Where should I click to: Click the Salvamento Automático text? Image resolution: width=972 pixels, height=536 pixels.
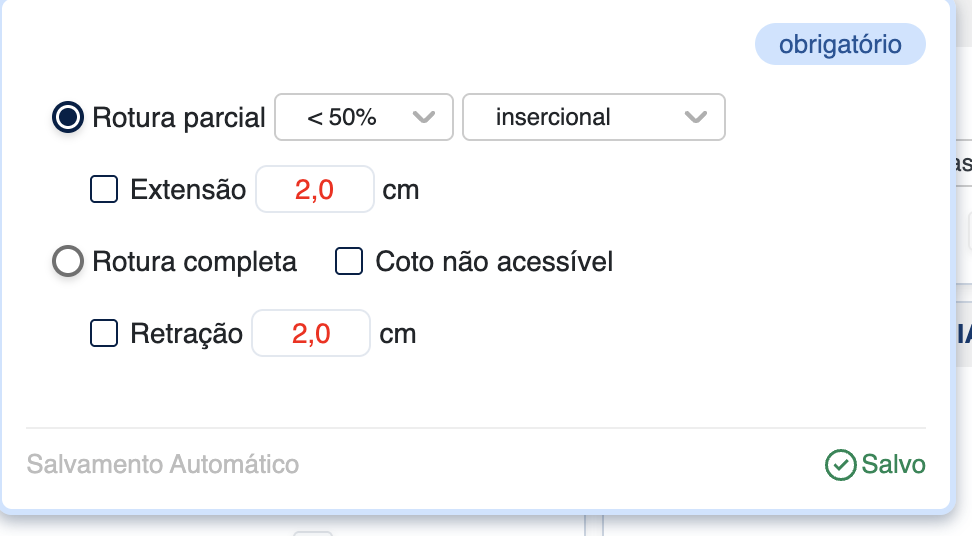(163, 465)
